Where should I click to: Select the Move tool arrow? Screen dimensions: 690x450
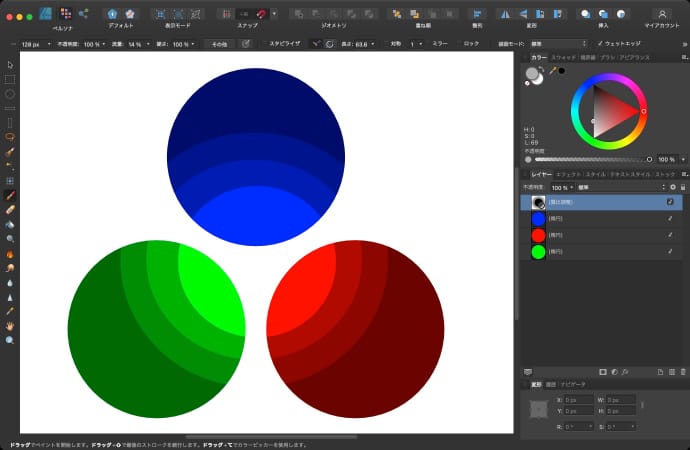10,65
